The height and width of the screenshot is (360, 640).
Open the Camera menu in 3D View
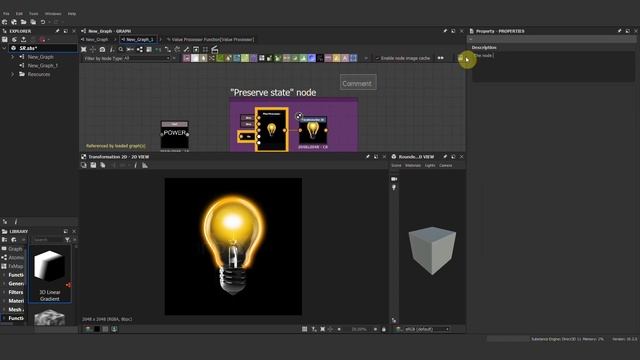coord(445,165)
